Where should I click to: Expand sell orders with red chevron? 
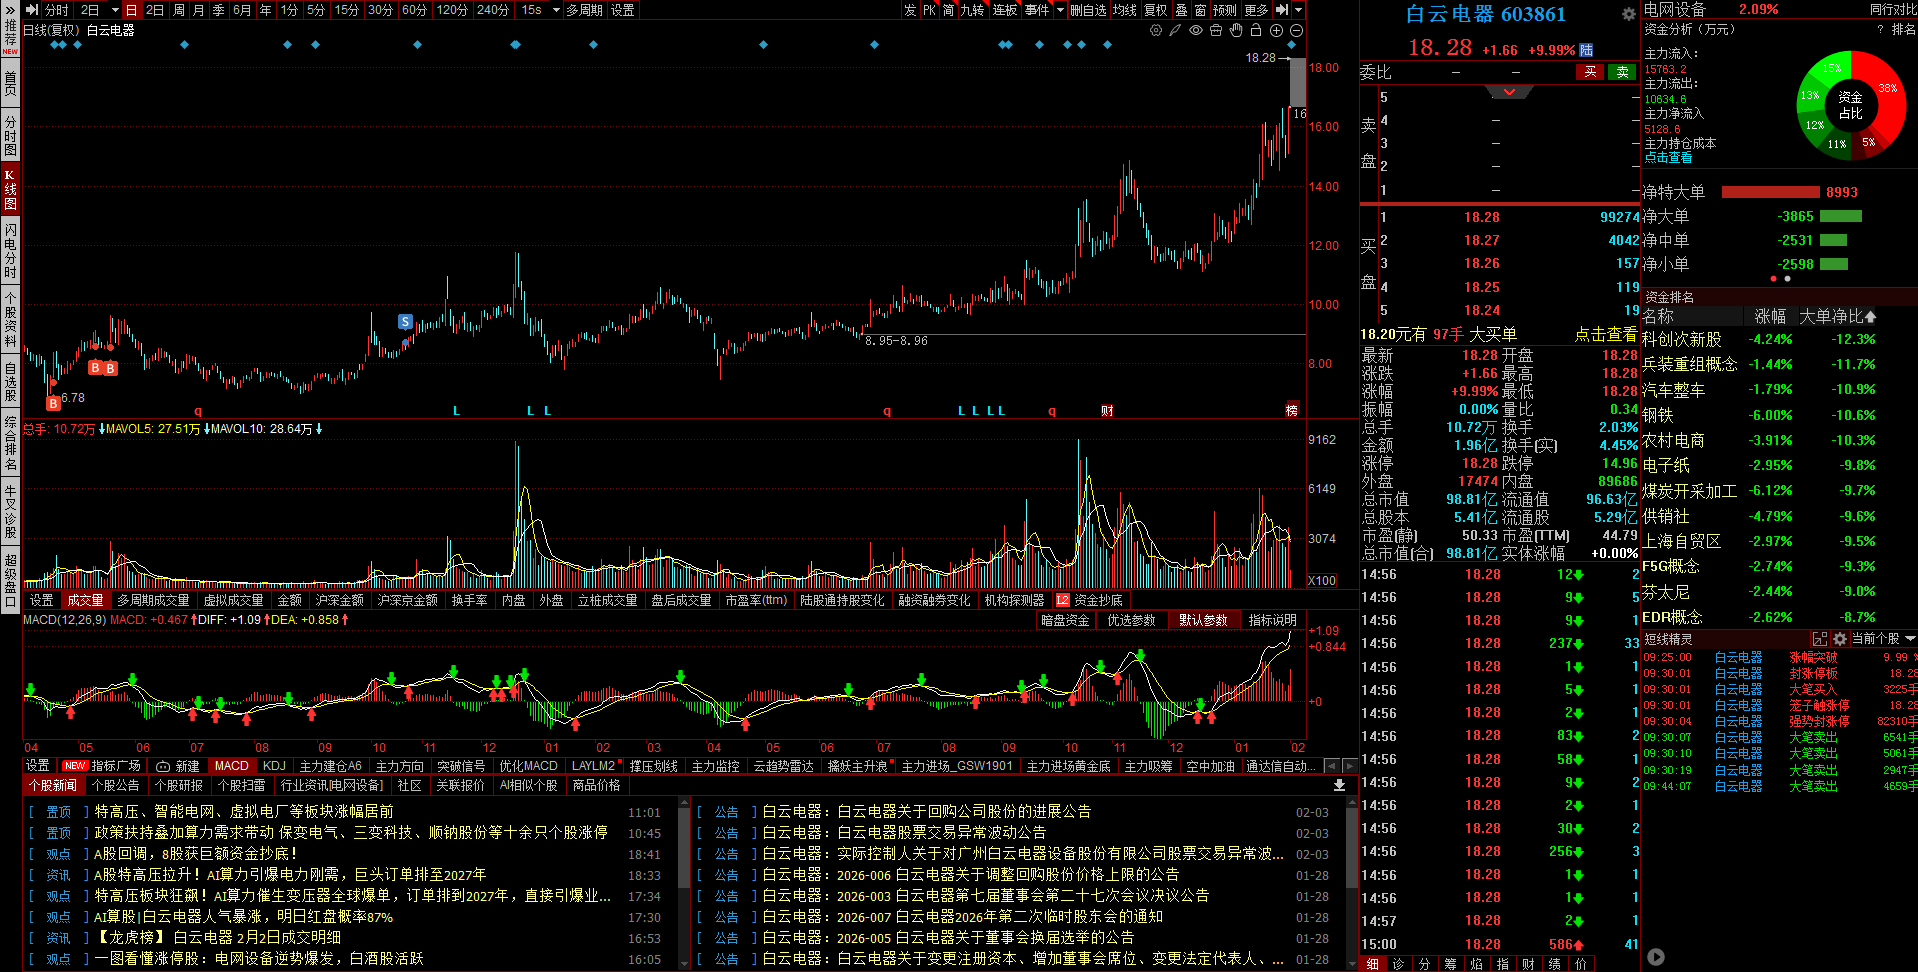(x=1509, y=92)
